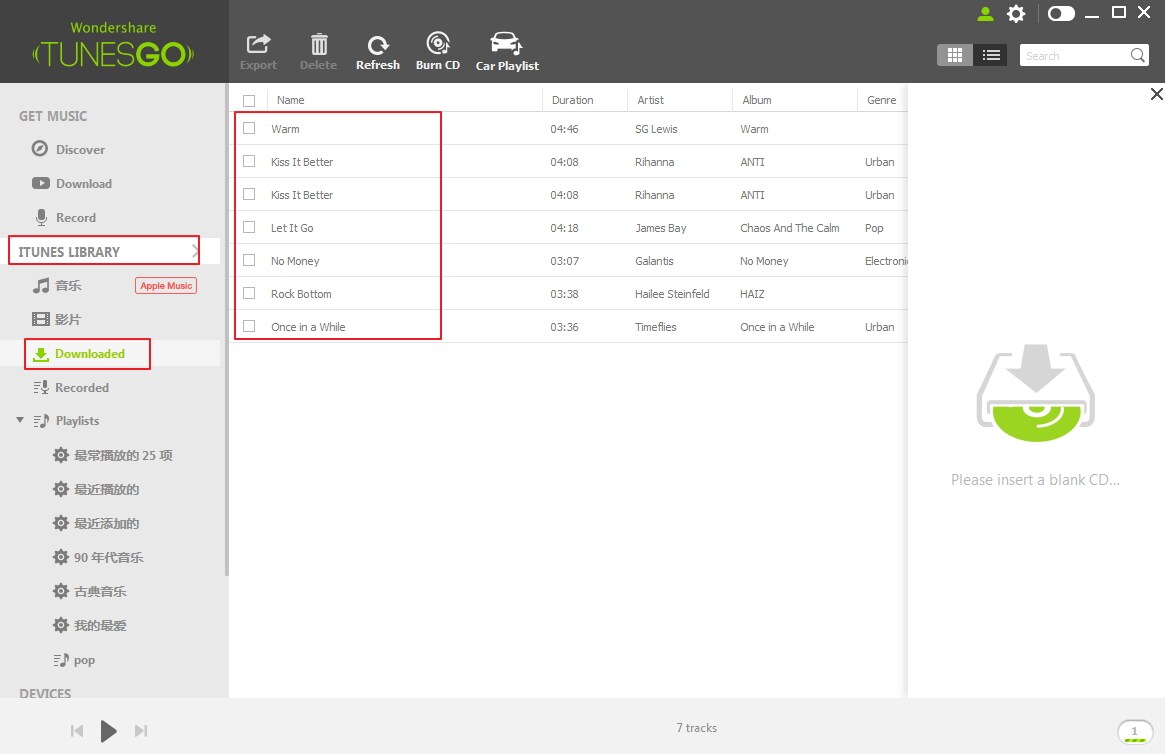This screenshot has width=1165, height=754.
Task: Open the settings gear icon
Action: pyautogui.click(x=1016, y=13)
